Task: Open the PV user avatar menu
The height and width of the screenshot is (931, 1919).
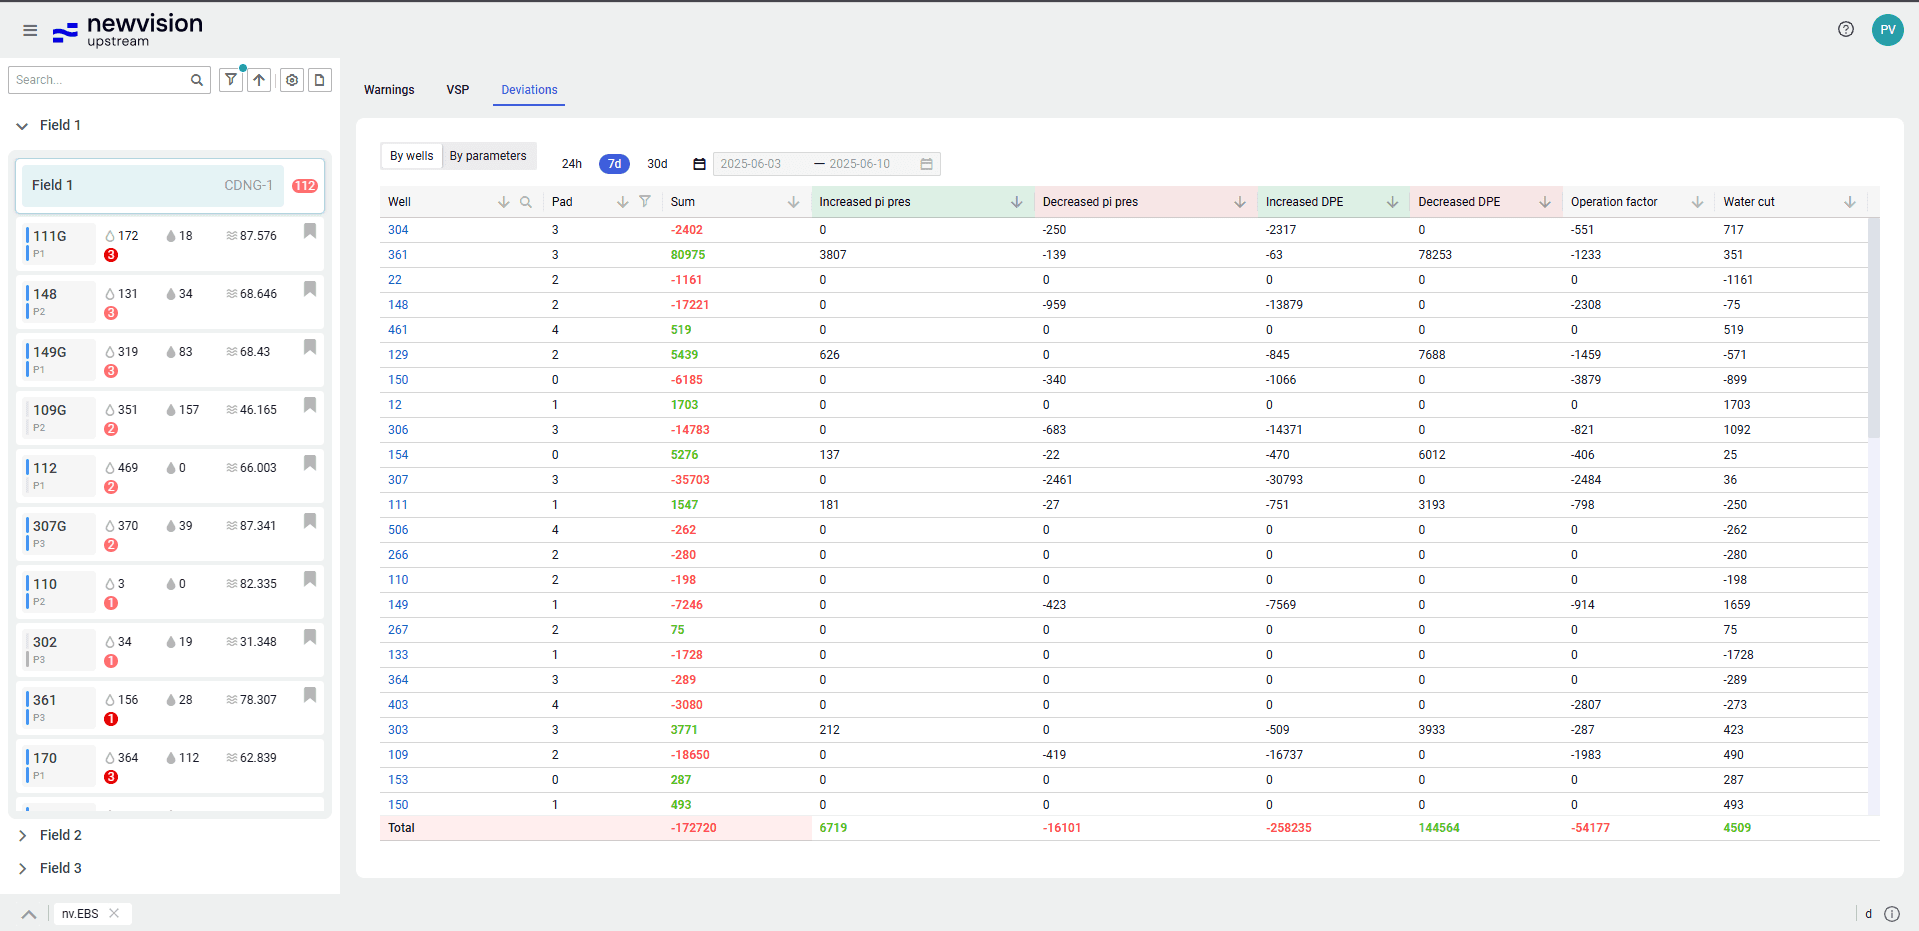Action: click(1887, 29)
